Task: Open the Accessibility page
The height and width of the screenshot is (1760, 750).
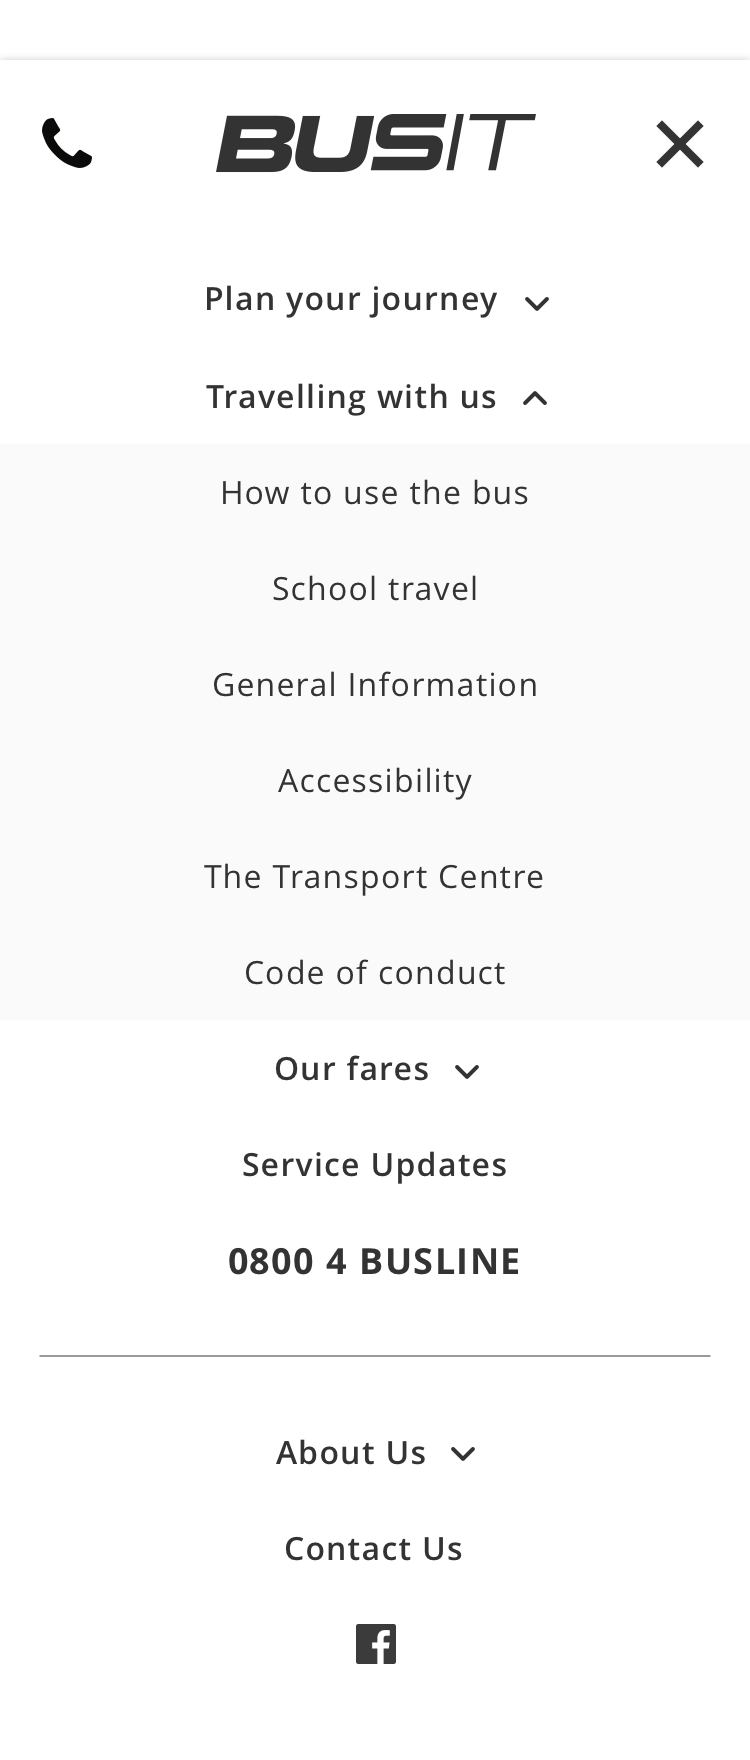Action: tap(375, 781)
